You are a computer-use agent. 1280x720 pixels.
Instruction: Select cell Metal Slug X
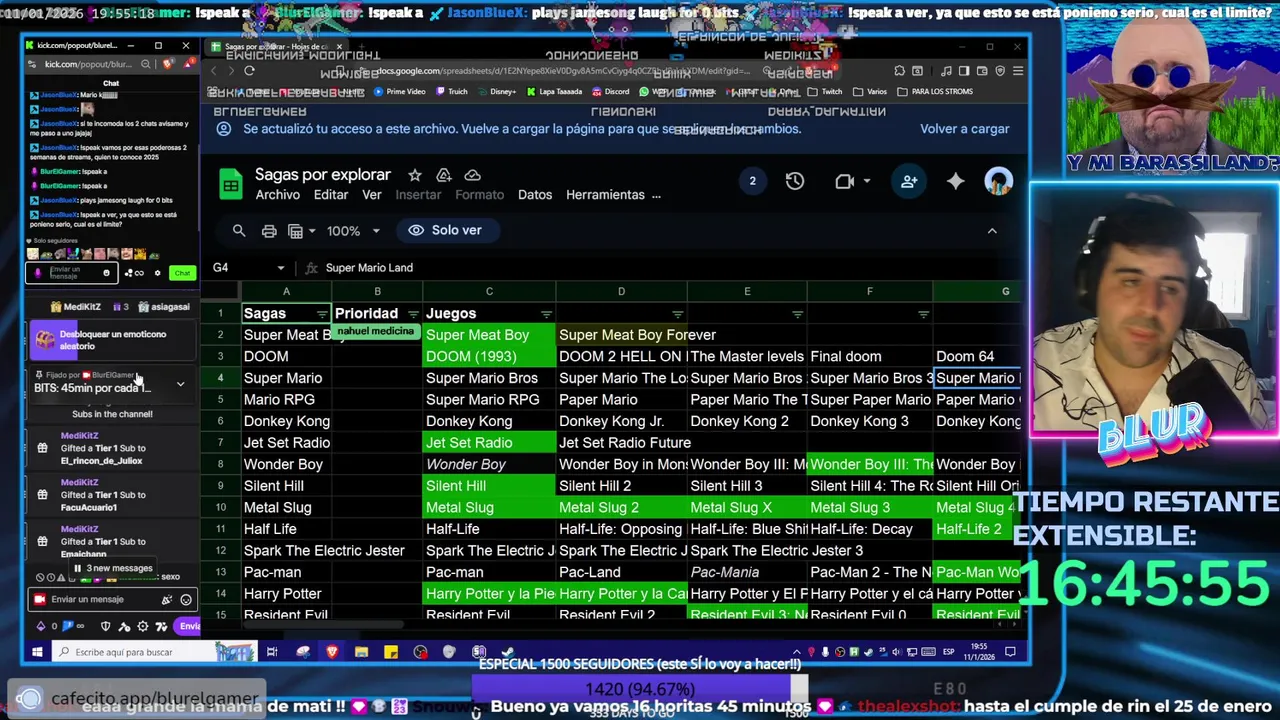(747, 507)
